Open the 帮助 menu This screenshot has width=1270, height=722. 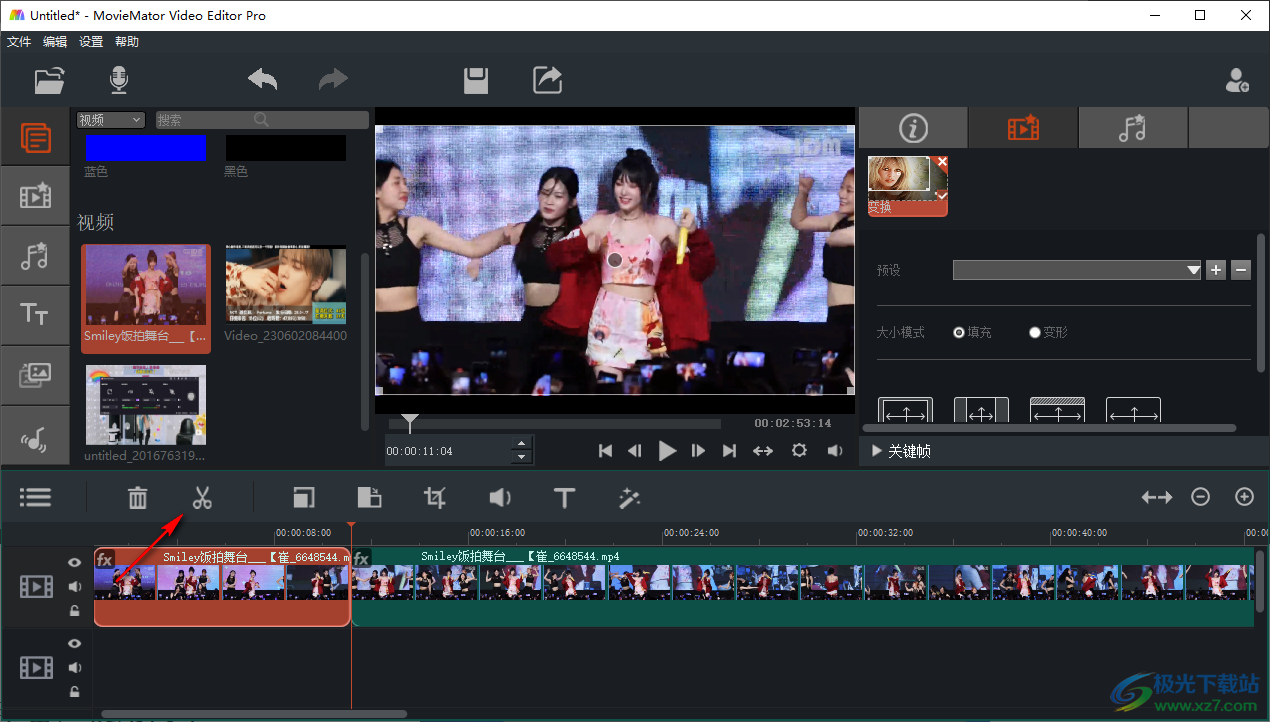[x=127, y=42]
